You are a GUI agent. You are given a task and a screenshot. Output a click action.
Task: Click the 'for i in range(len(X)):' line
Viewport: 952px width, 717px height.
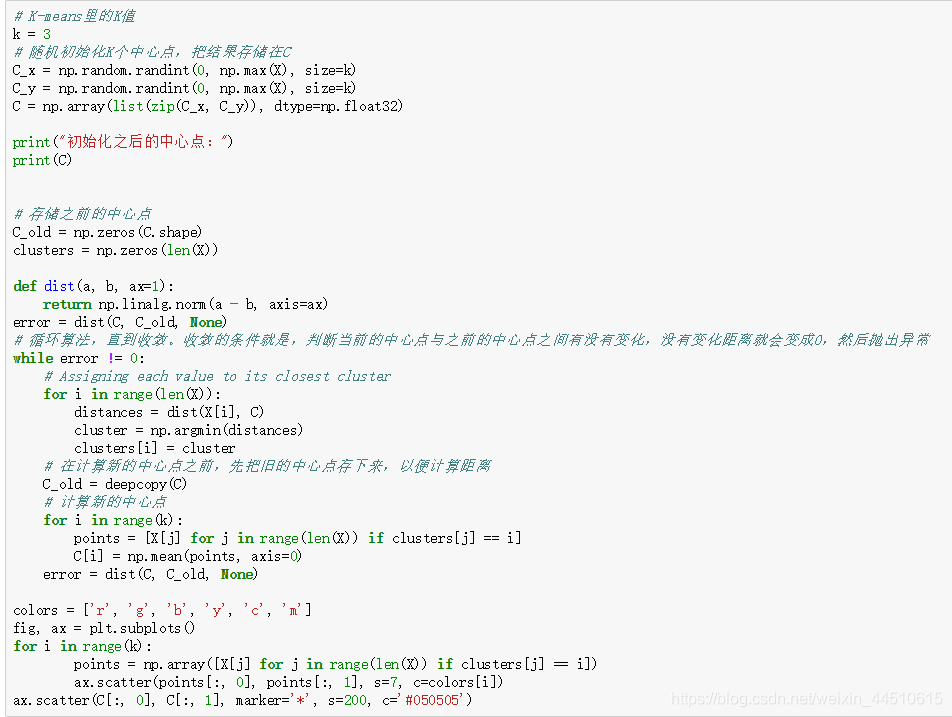pos(132,395)
